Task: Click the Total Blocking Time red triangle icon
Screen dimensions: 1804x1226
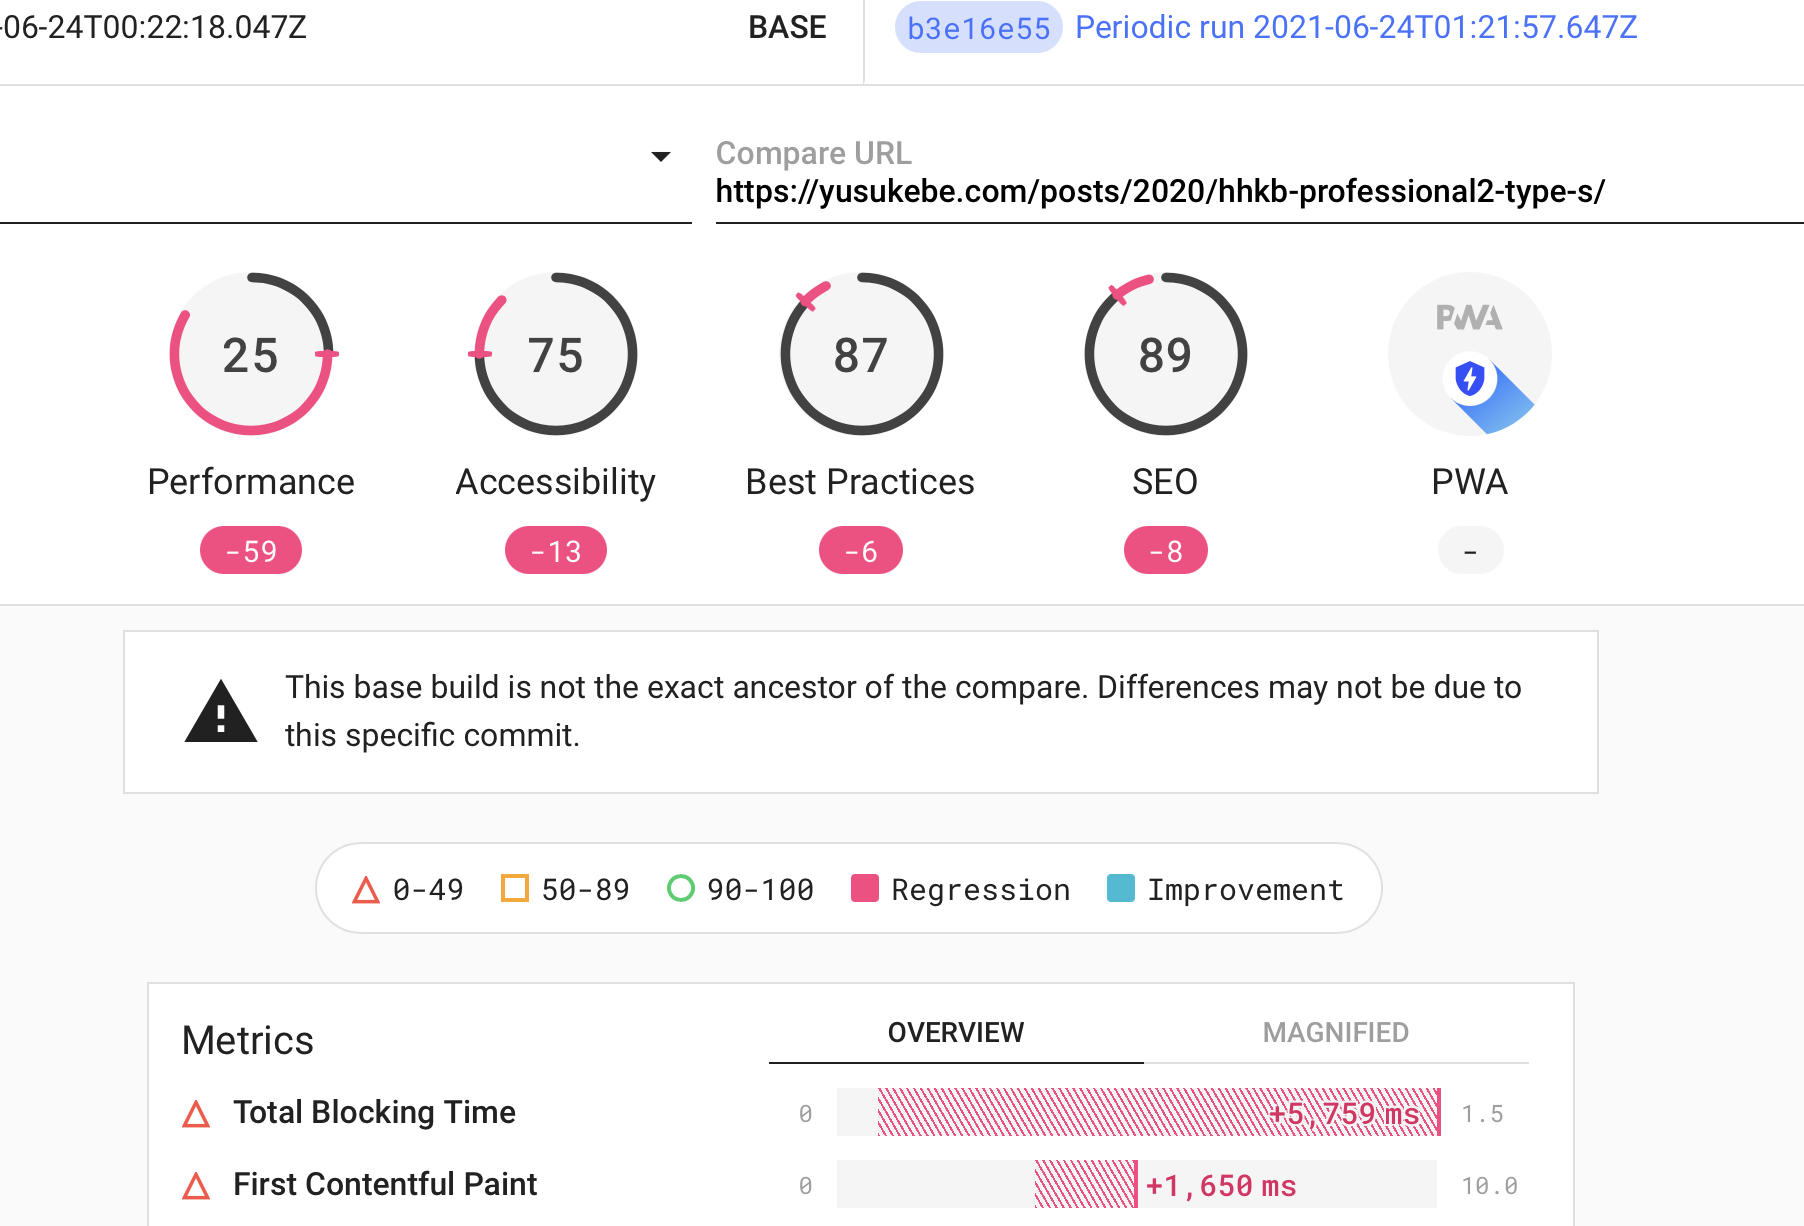Action: pyautogui.click(x=197, y=1114)
